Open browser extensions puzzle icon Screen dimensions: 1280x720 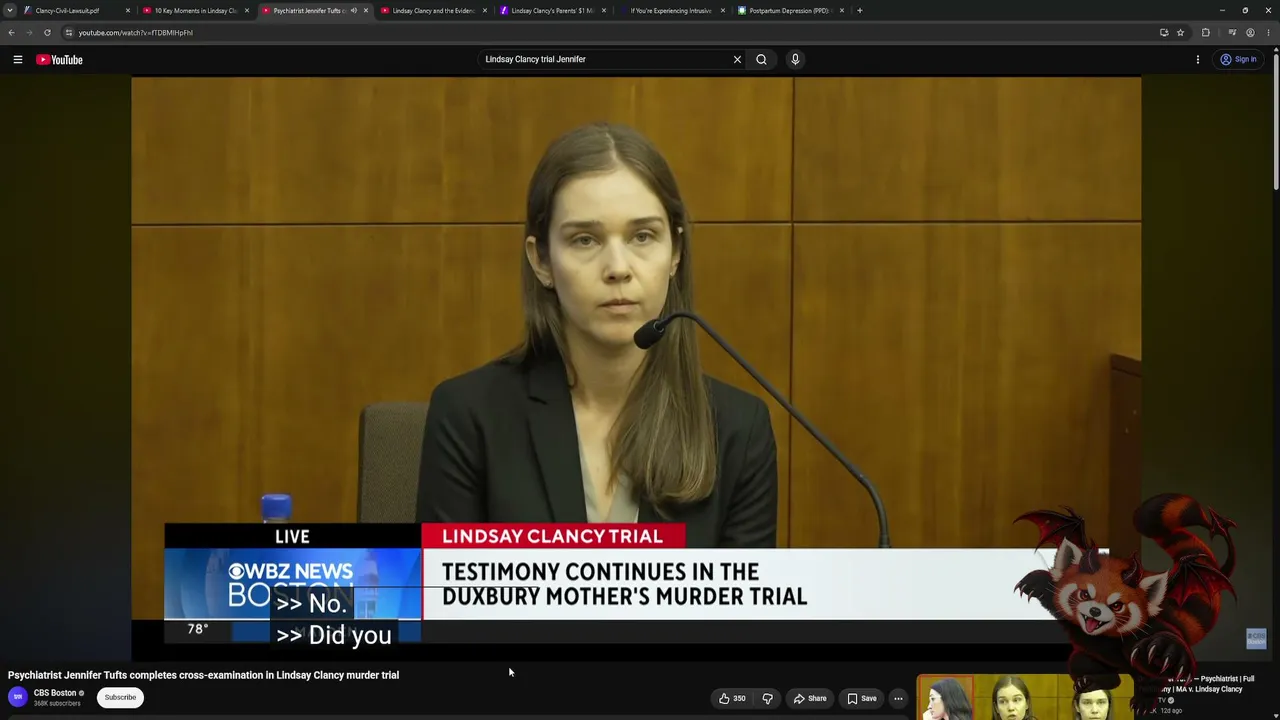click(1206, 32)
